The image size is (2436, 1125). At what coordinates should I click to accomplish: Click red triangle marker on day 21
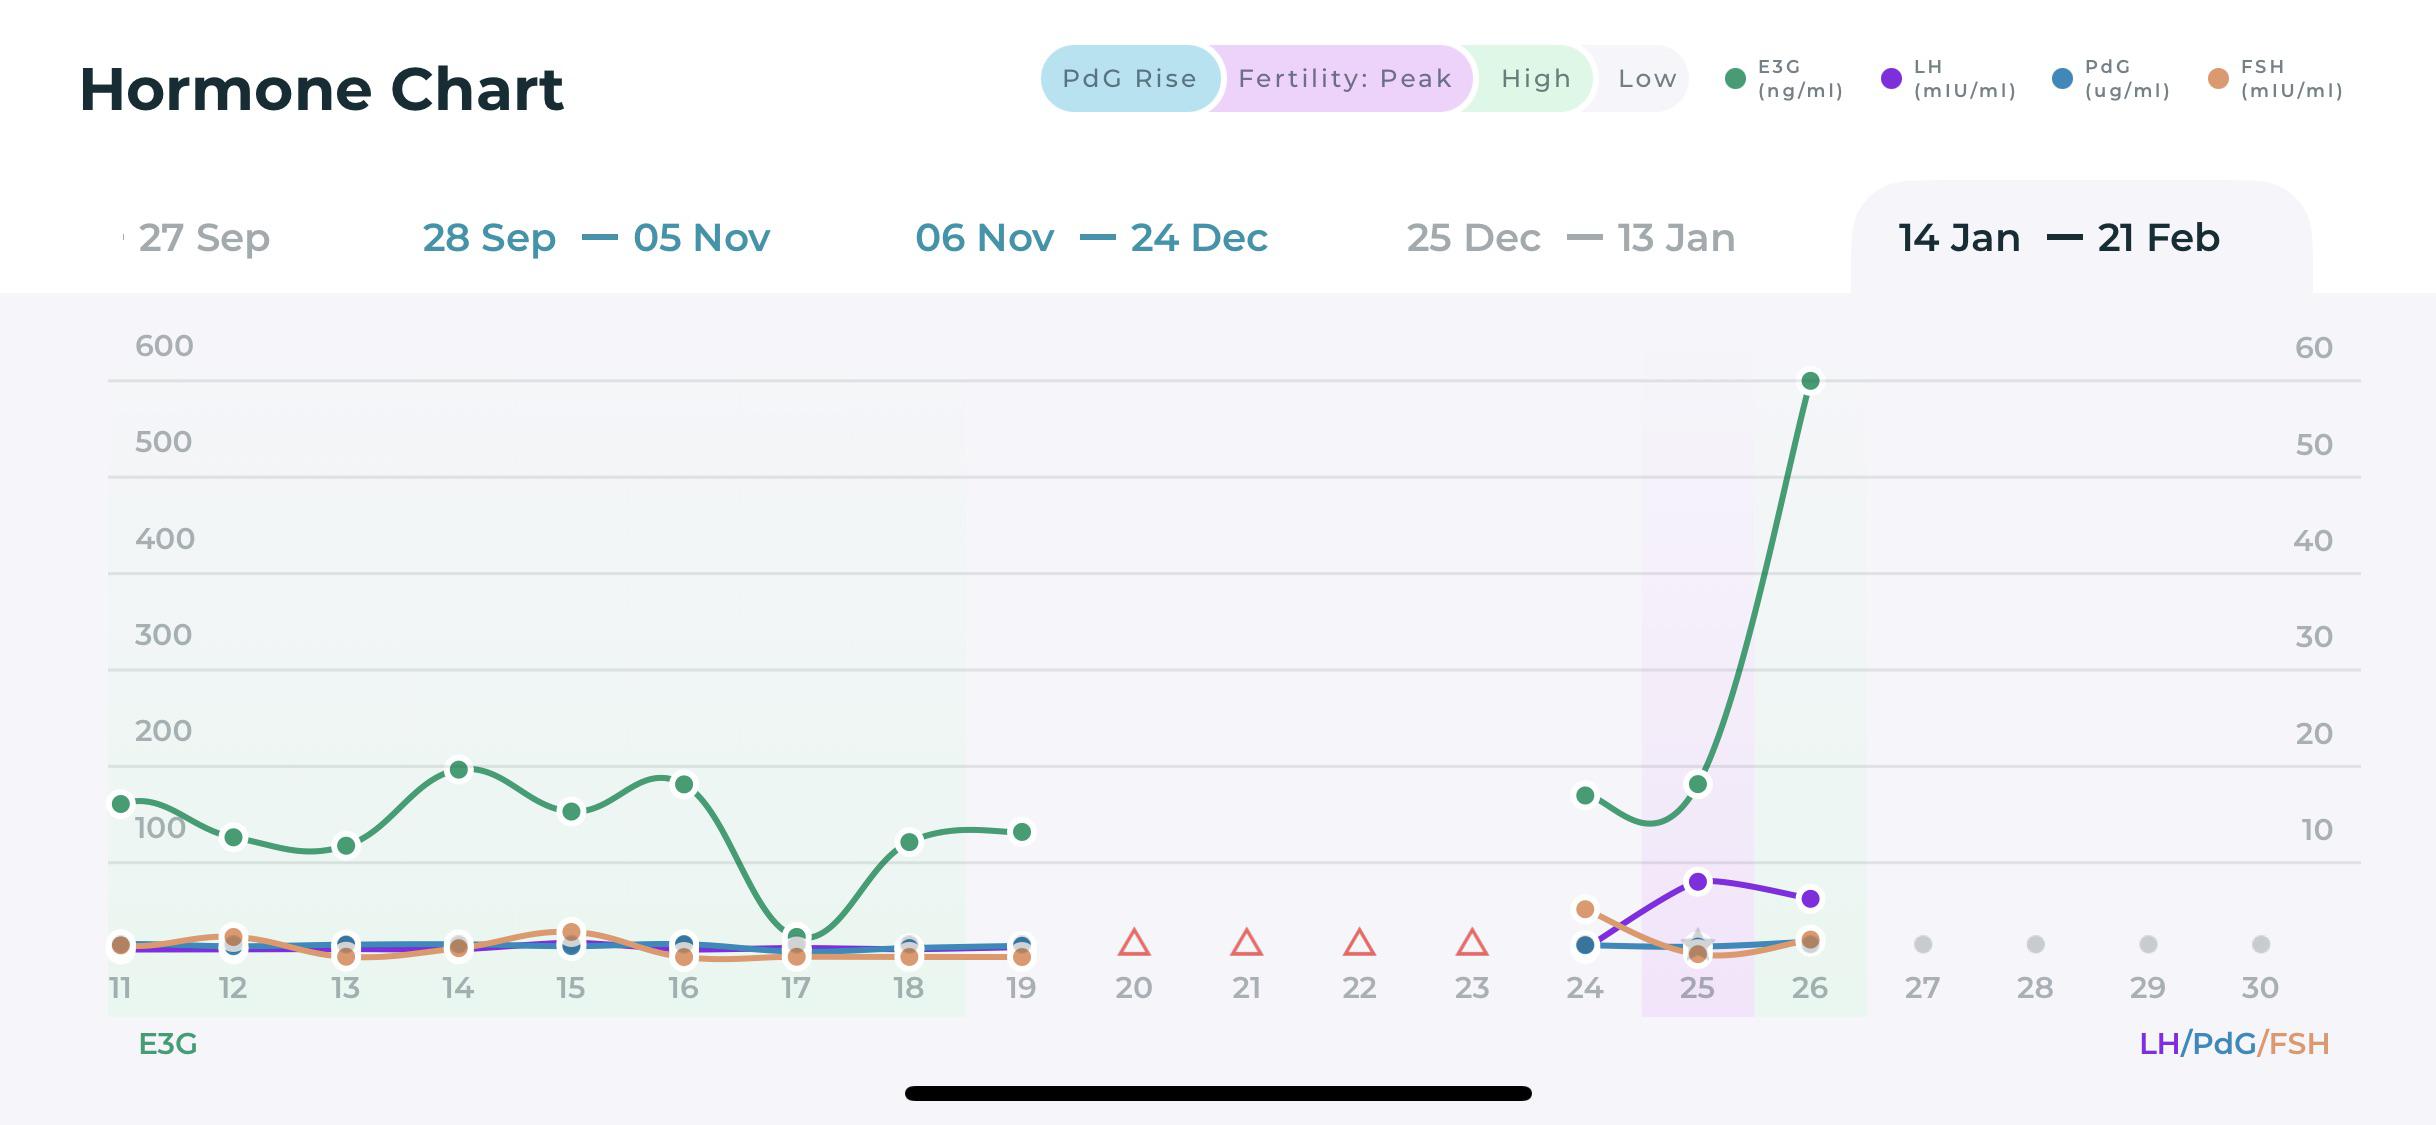click(x=1246, y=943)
